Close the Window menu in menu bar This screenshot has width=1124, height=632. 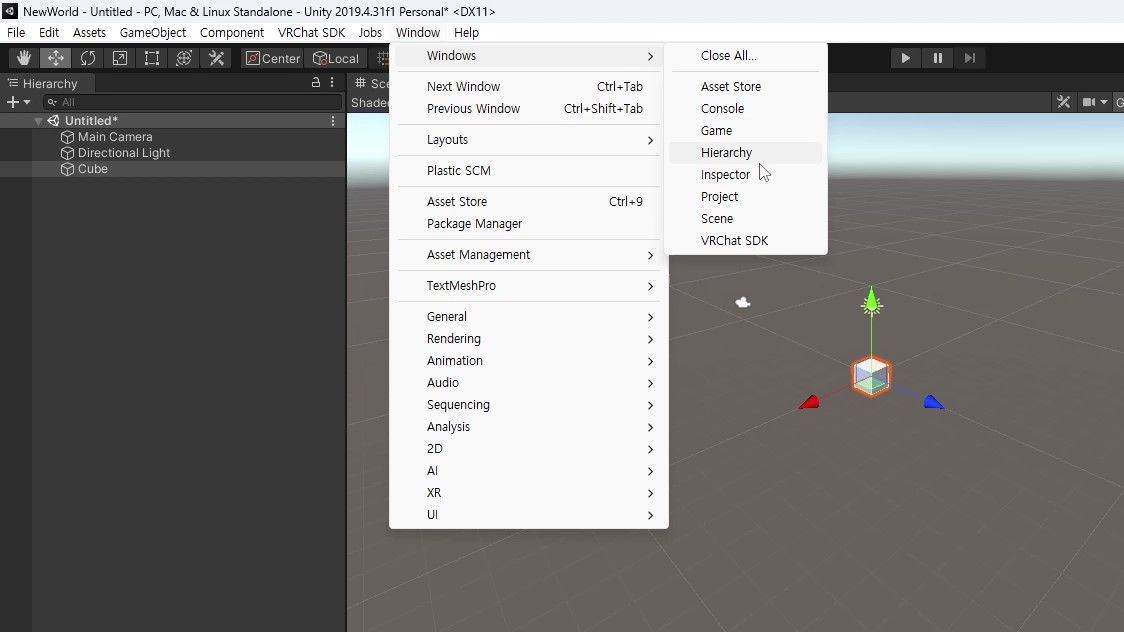point(418,32)
